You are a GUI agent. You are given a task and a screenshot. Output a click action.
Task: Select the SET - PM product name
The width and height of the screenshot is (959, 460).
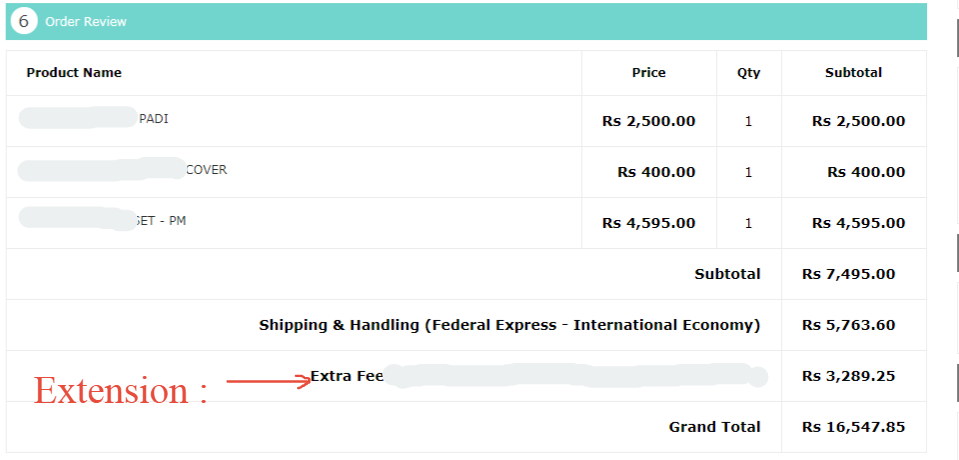161,221
